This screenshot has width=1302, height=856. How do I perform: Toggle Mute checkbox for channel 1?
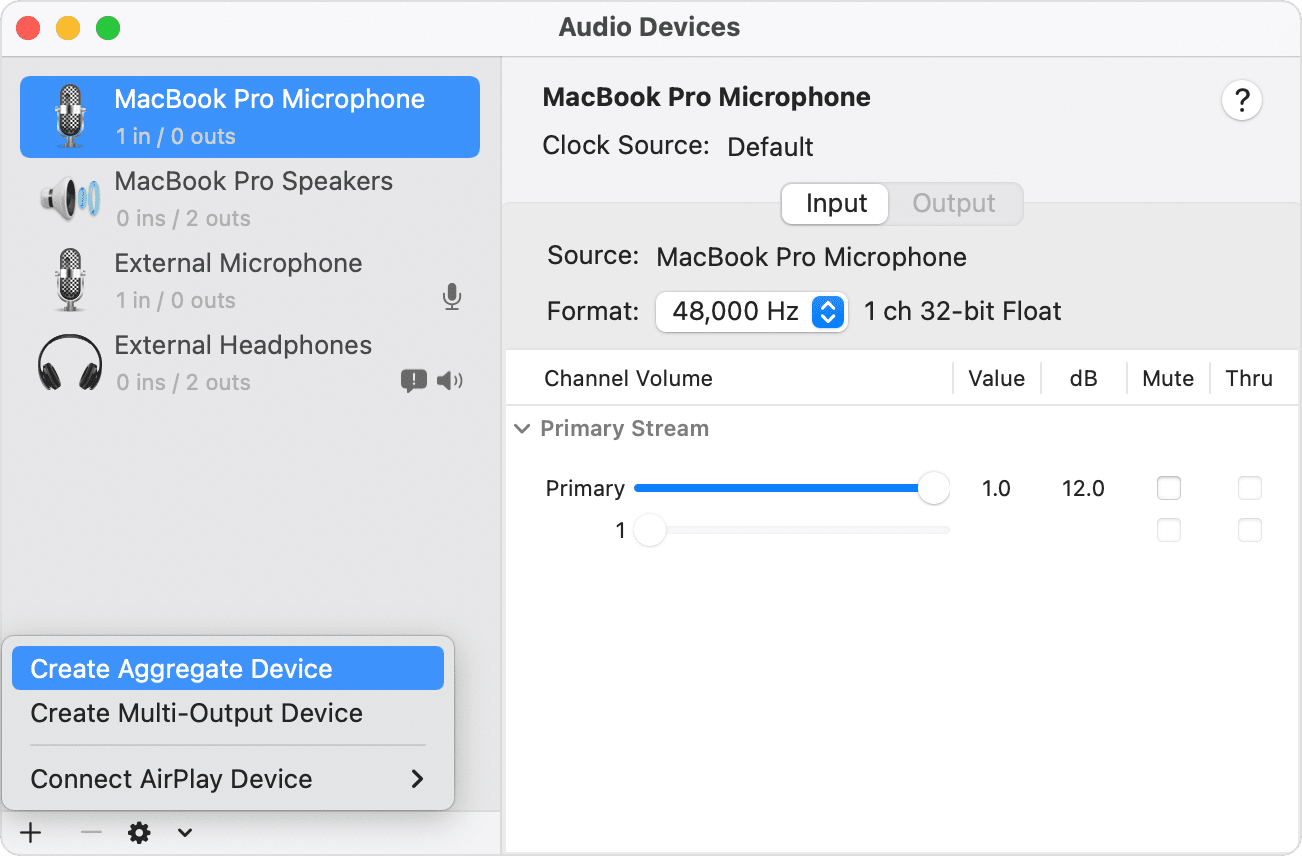[1168, 530]
